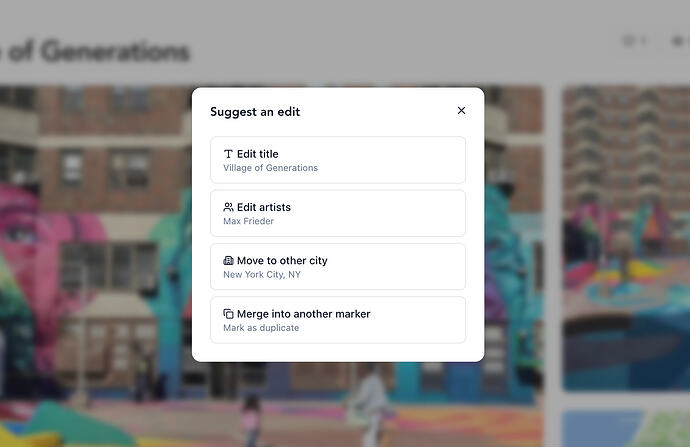The width and height of the screenshot is (690, 447).
Task: Choose Move to other city
Action: tap(338, 267)
